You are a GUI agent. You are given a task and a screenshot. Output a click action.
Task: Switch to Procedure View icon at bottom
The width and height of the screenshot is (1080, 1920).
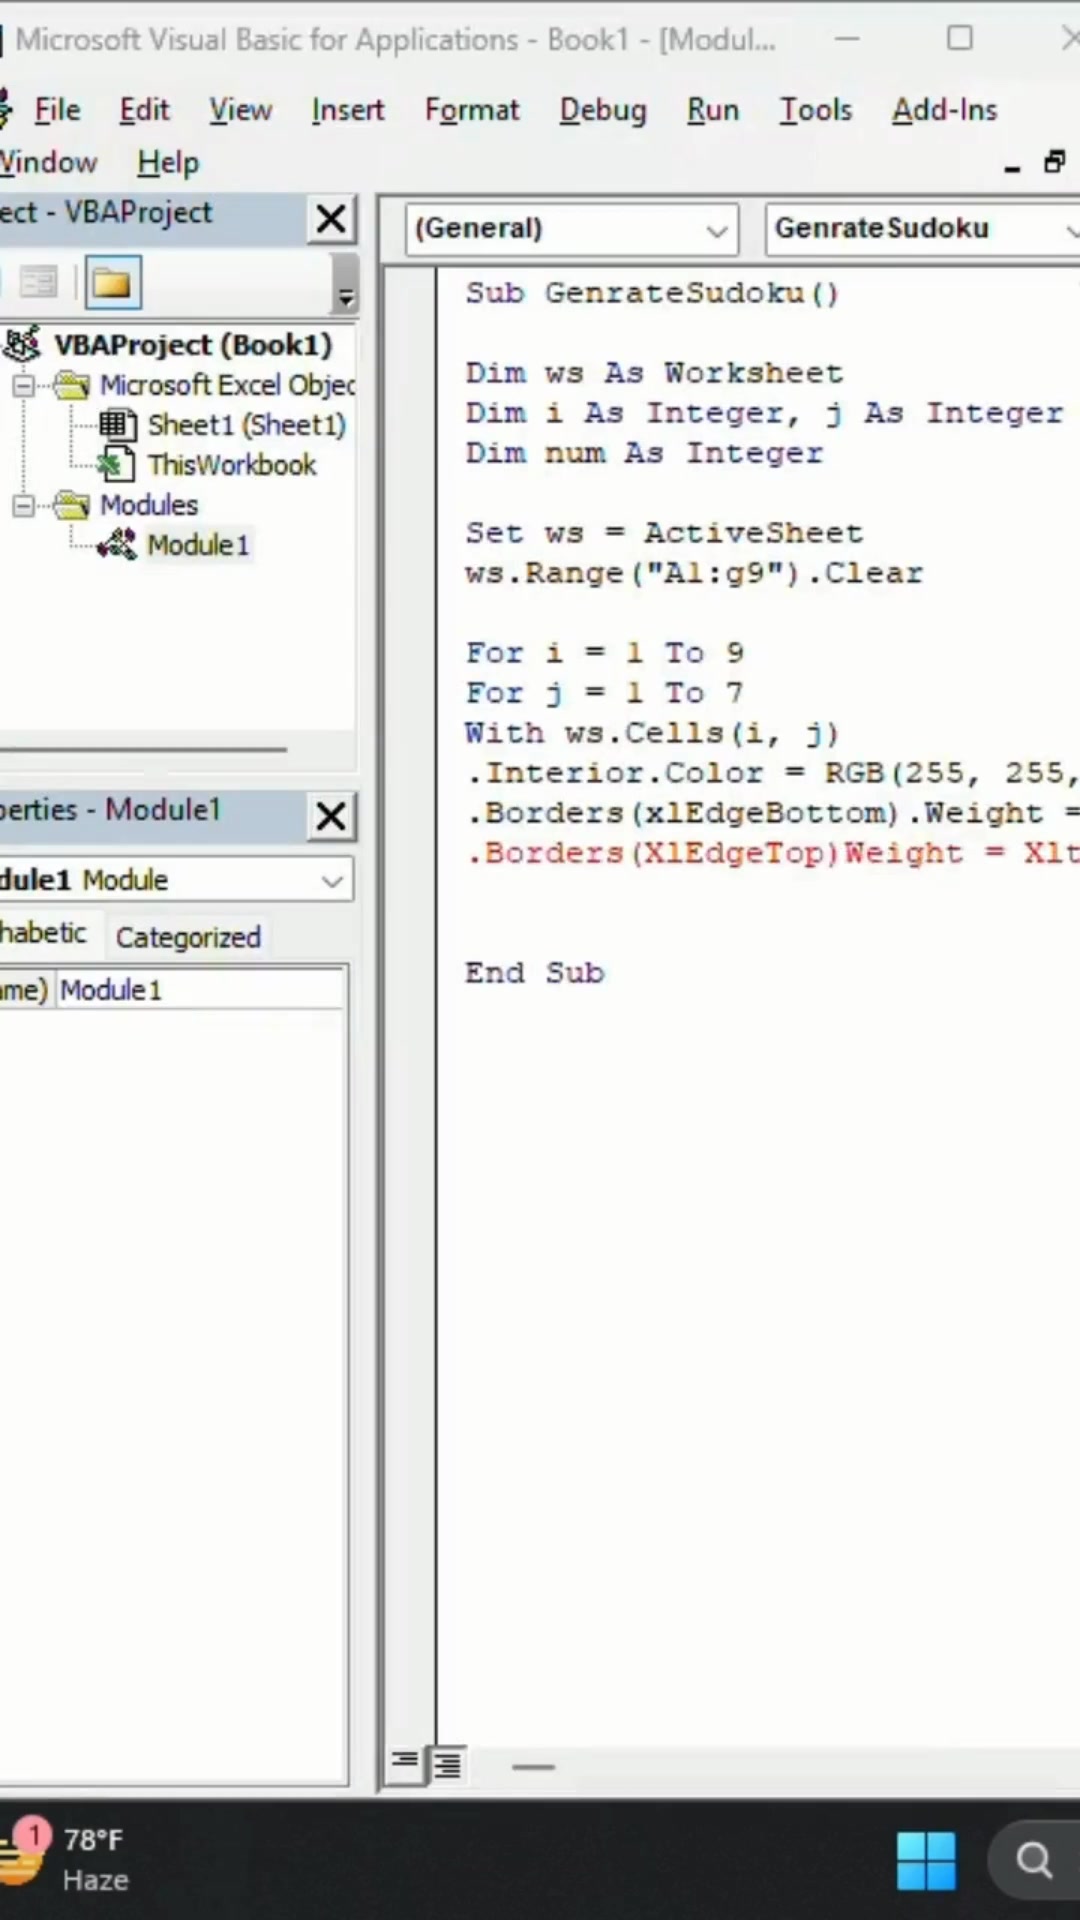click(x=404, y=1761)
